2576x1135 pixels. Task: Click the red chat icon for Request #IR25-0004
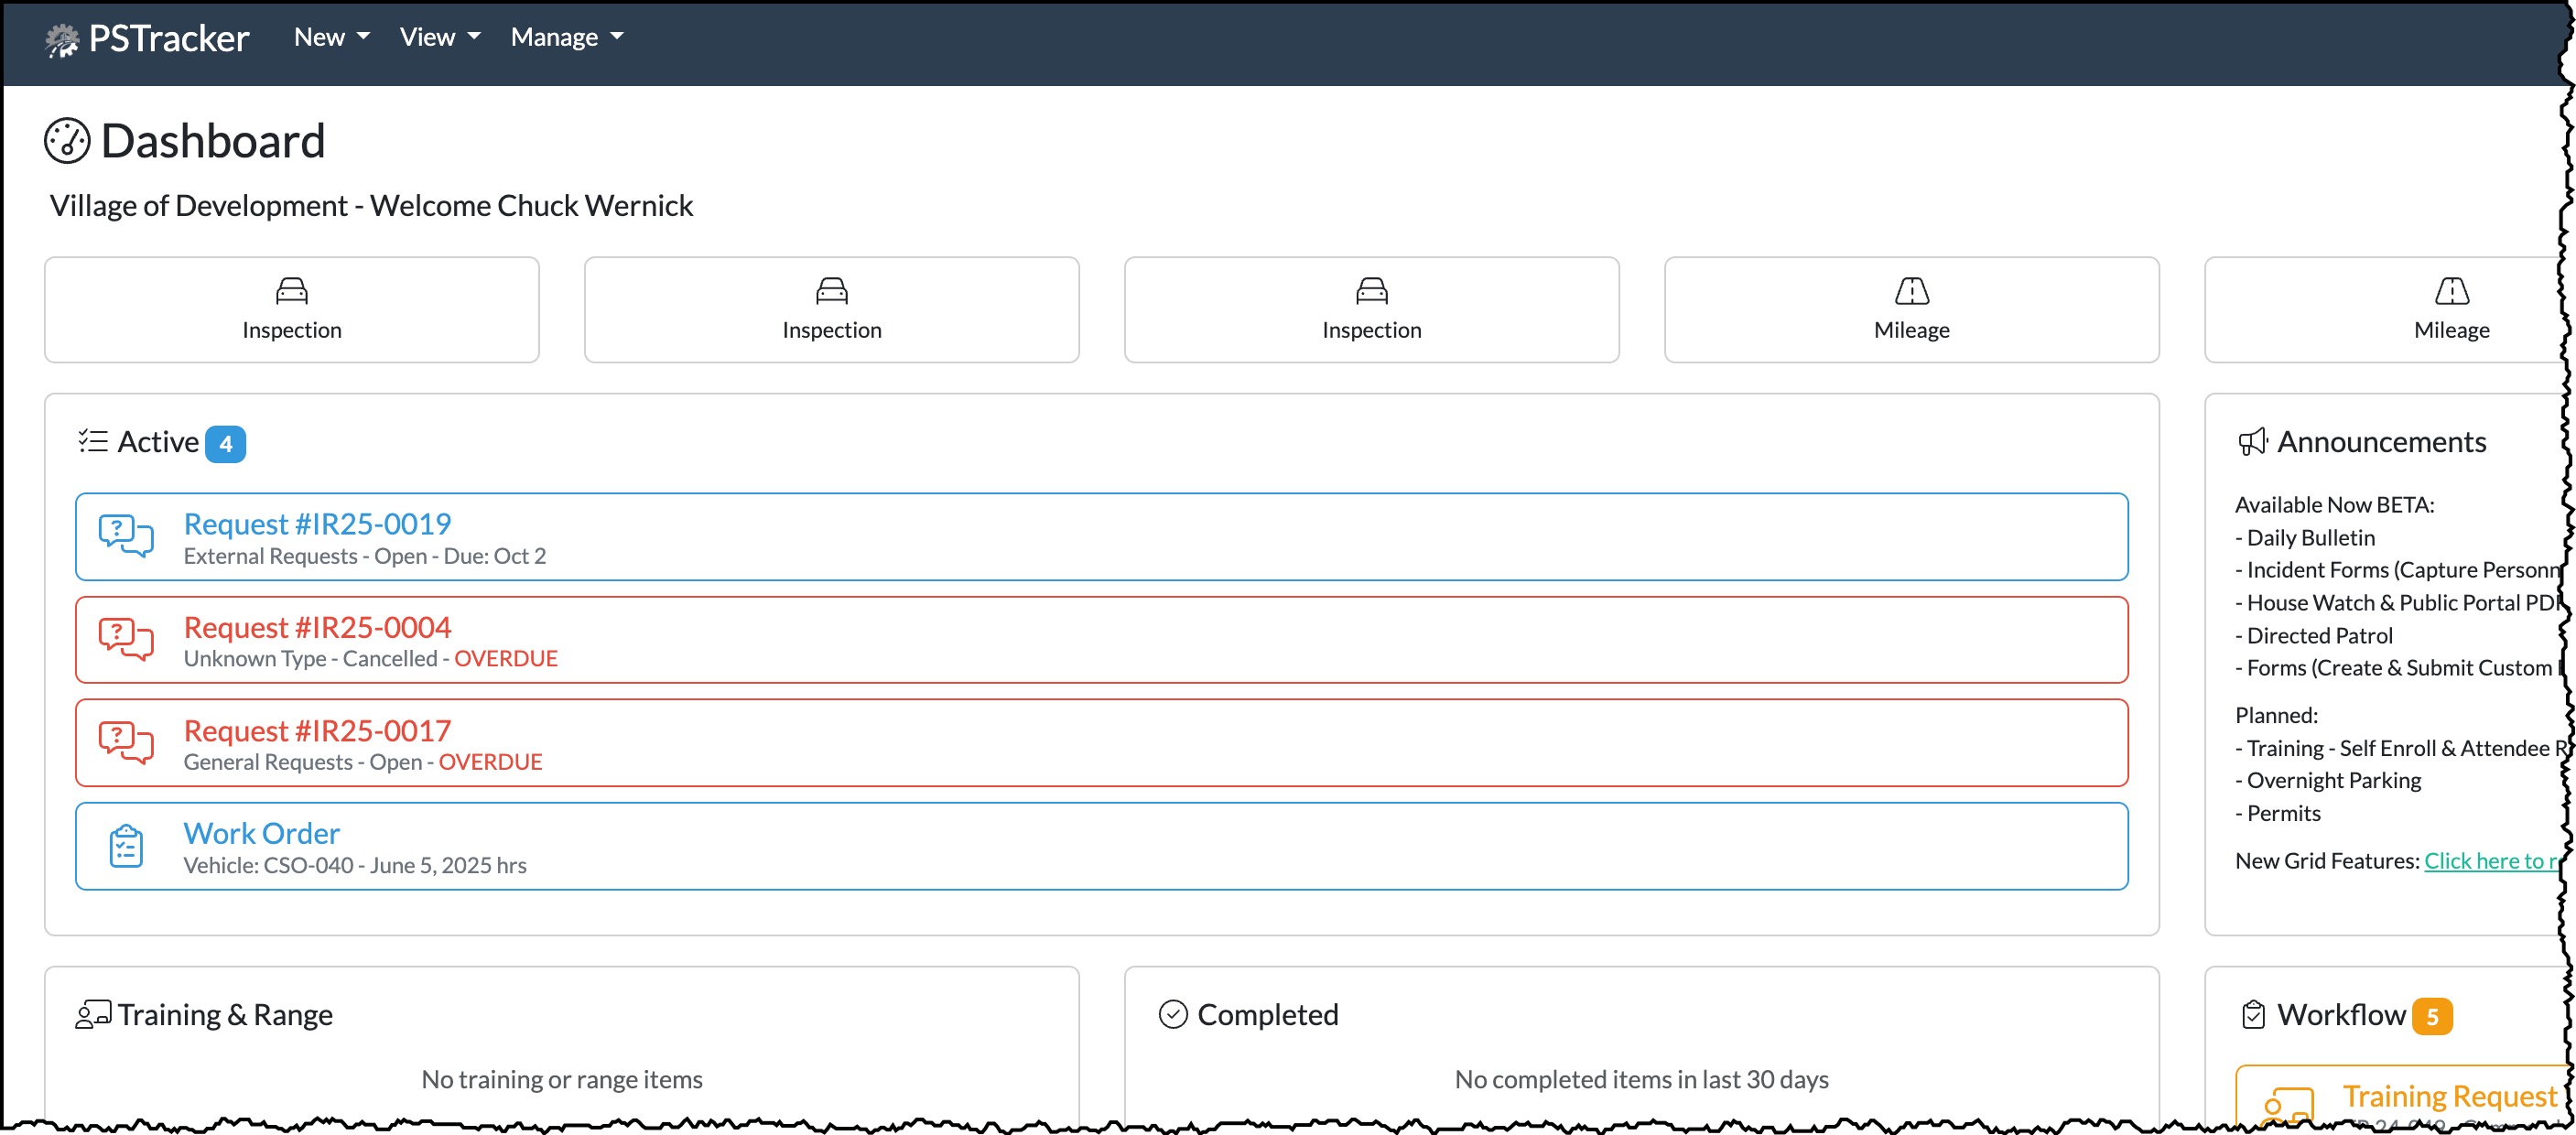(x=126, y=640)
